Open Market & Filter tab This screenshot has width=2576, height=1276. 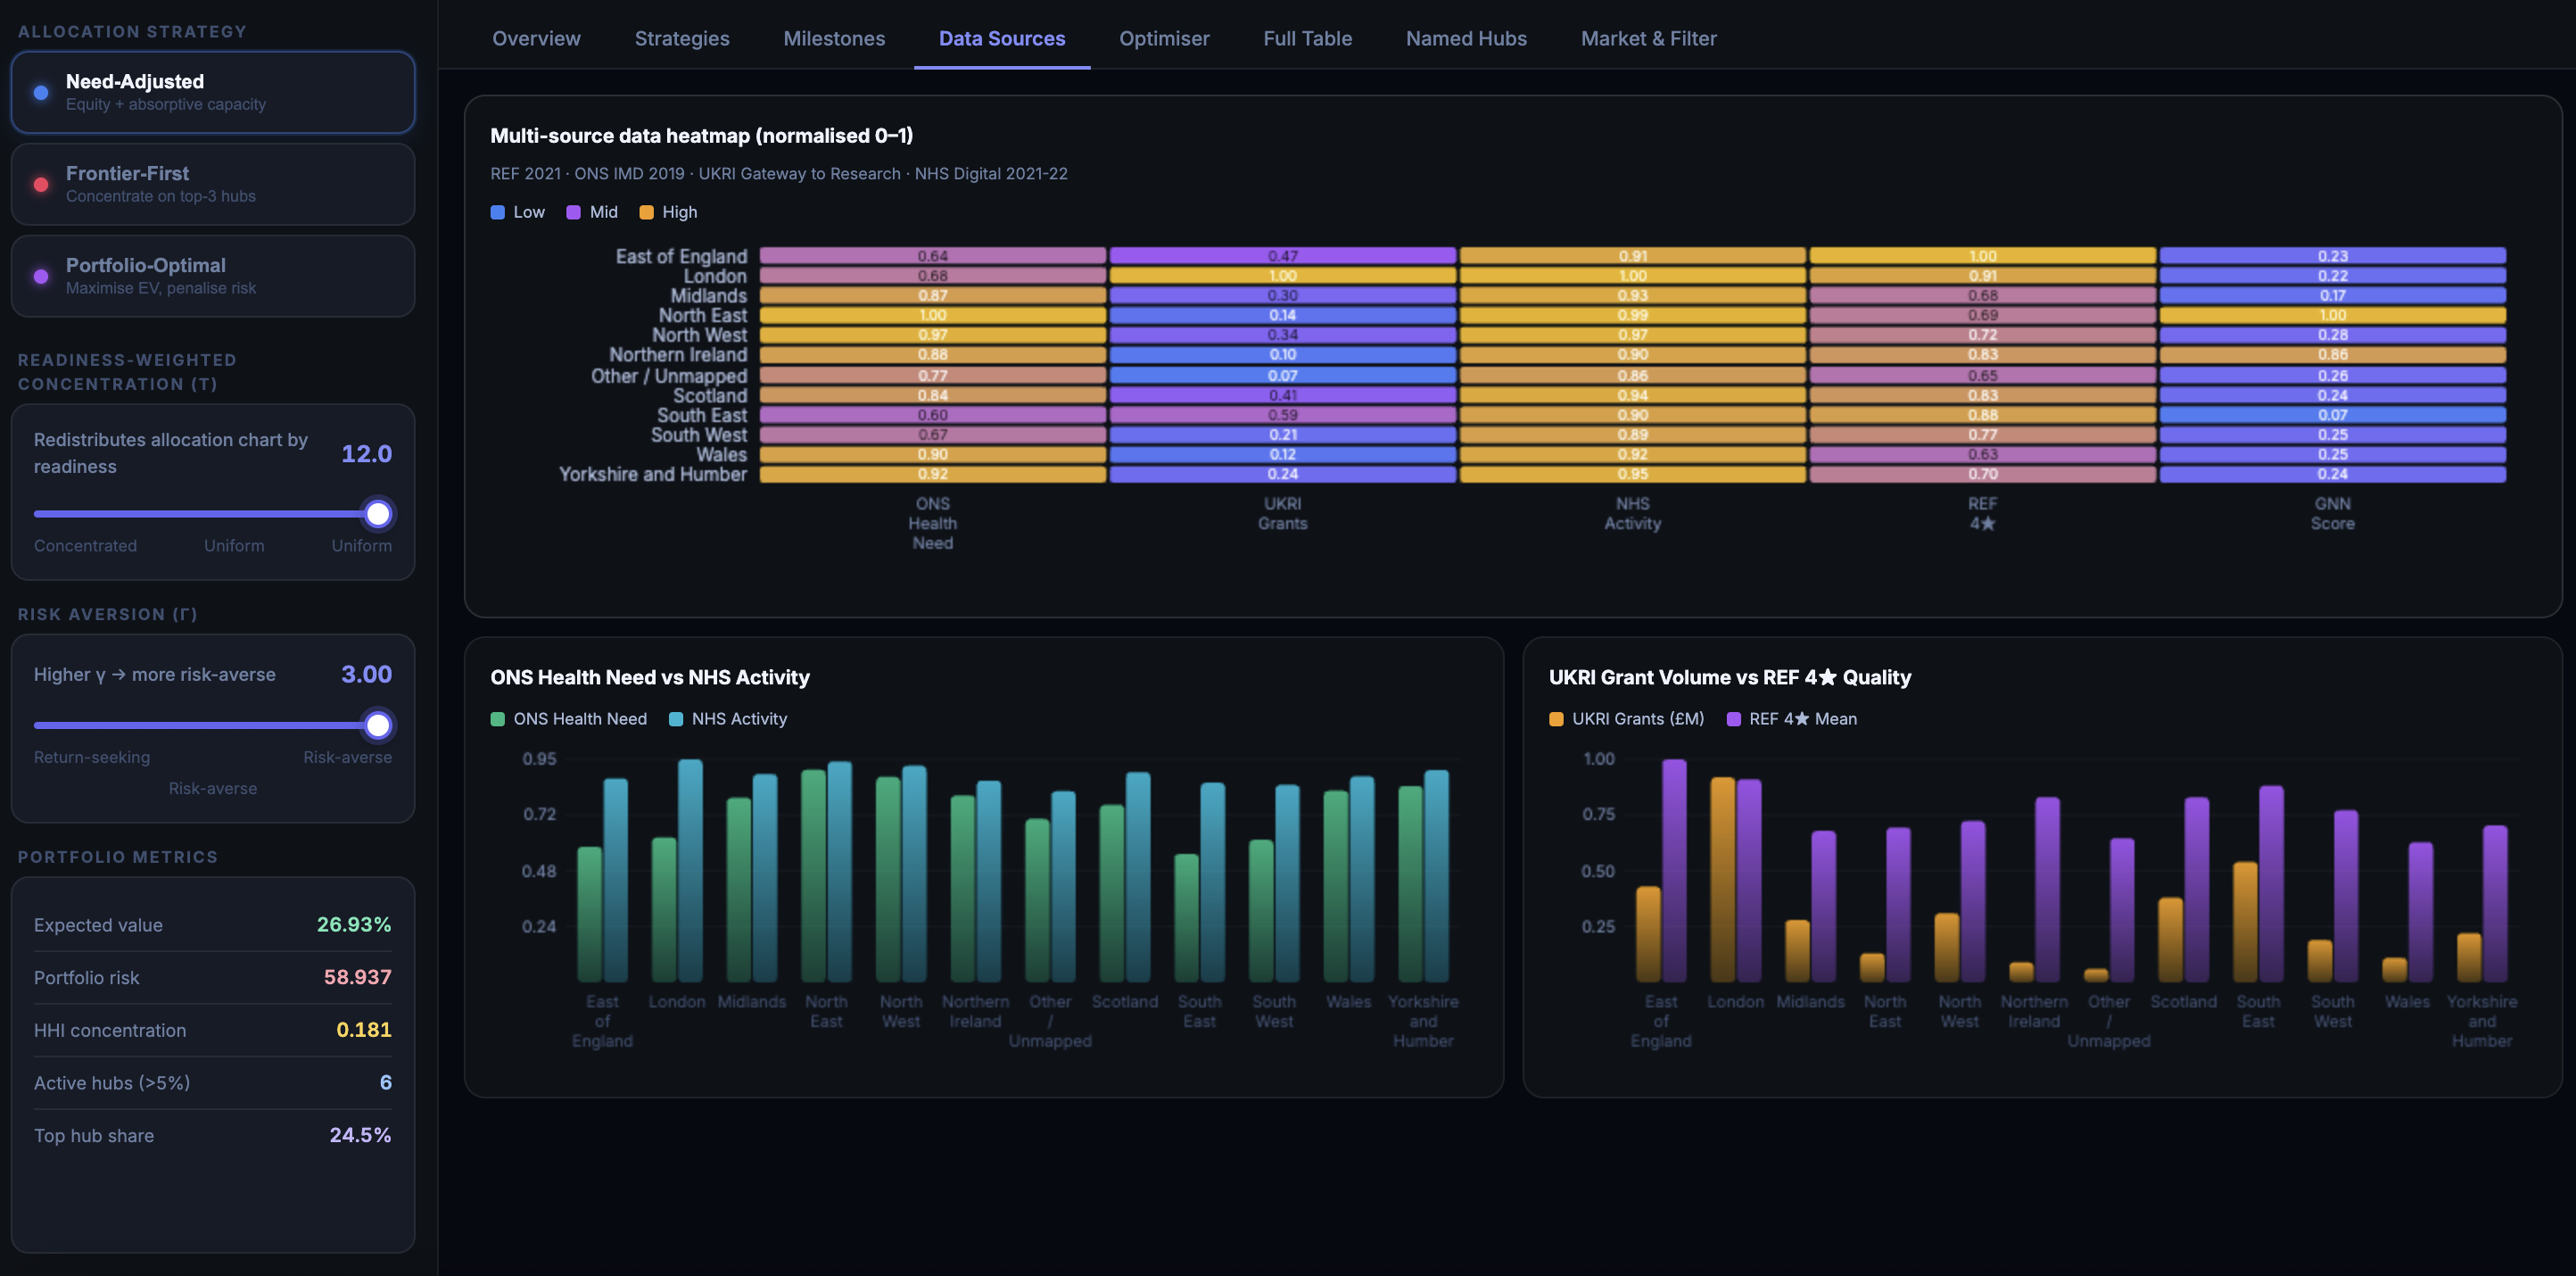point(1648,38)
